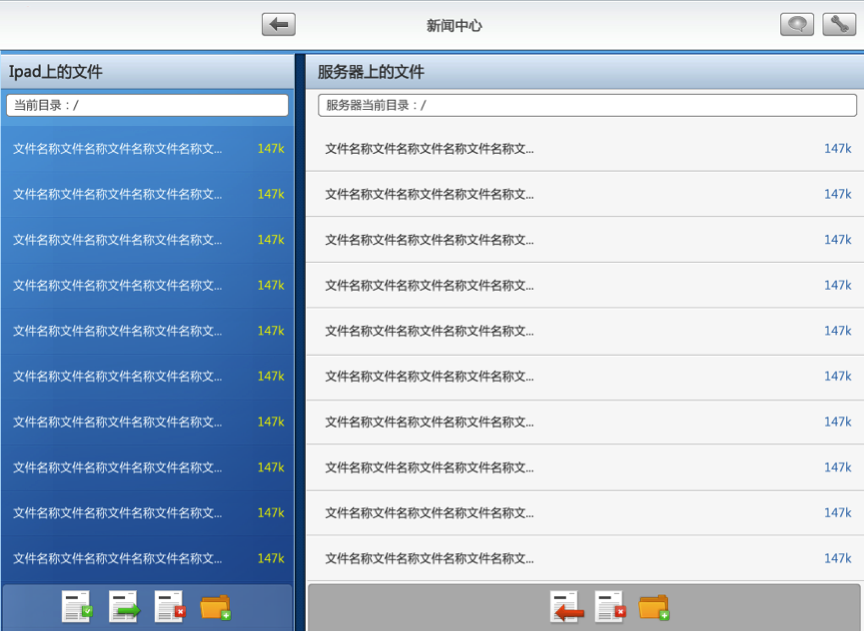Image resolution: width=865 pixels, height=632 pixels.
Task: Create new folder in the server panel
Action: tap(654, 608)
